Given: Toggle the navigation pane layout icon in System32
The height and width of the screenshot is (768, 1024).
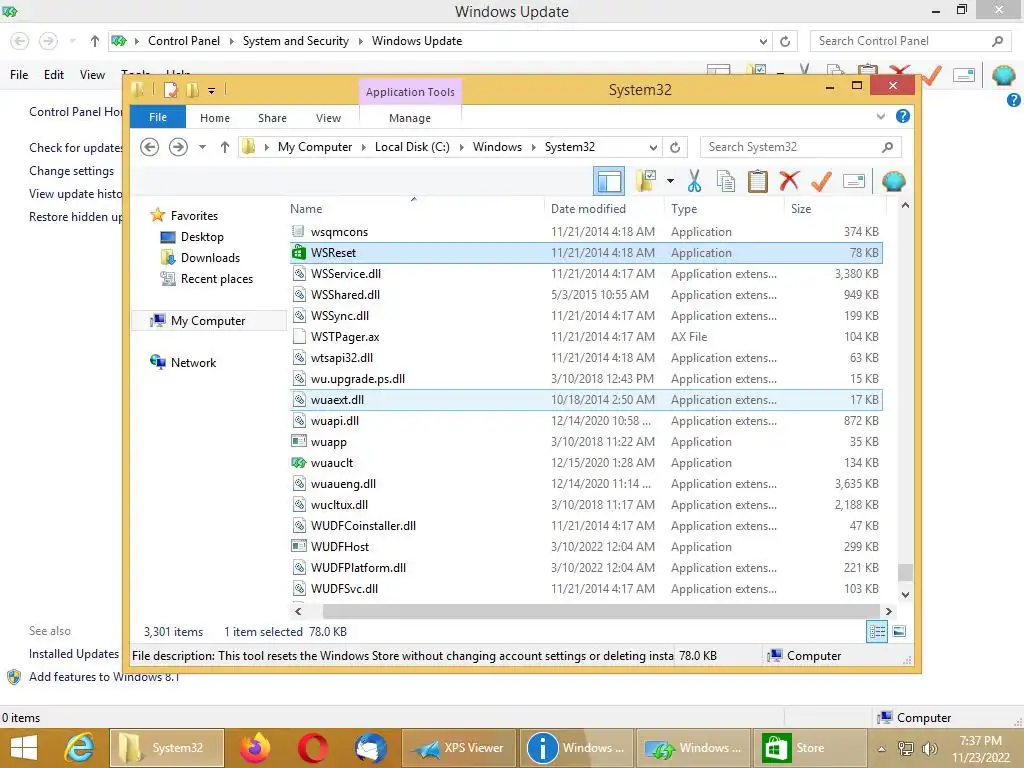Looking at the screenshot, I should click(609, 181).
